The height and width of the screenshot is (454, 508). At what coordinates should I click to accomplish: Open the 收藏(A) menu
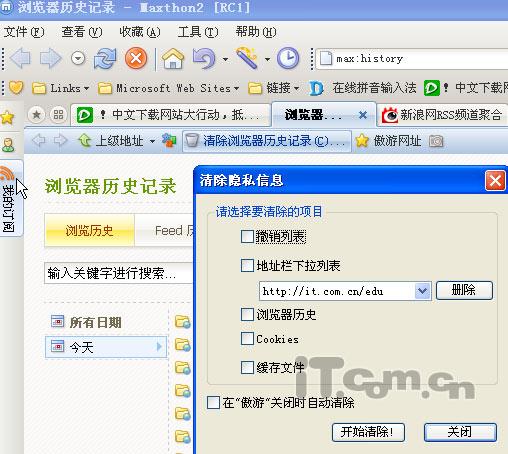coord(140,32)
